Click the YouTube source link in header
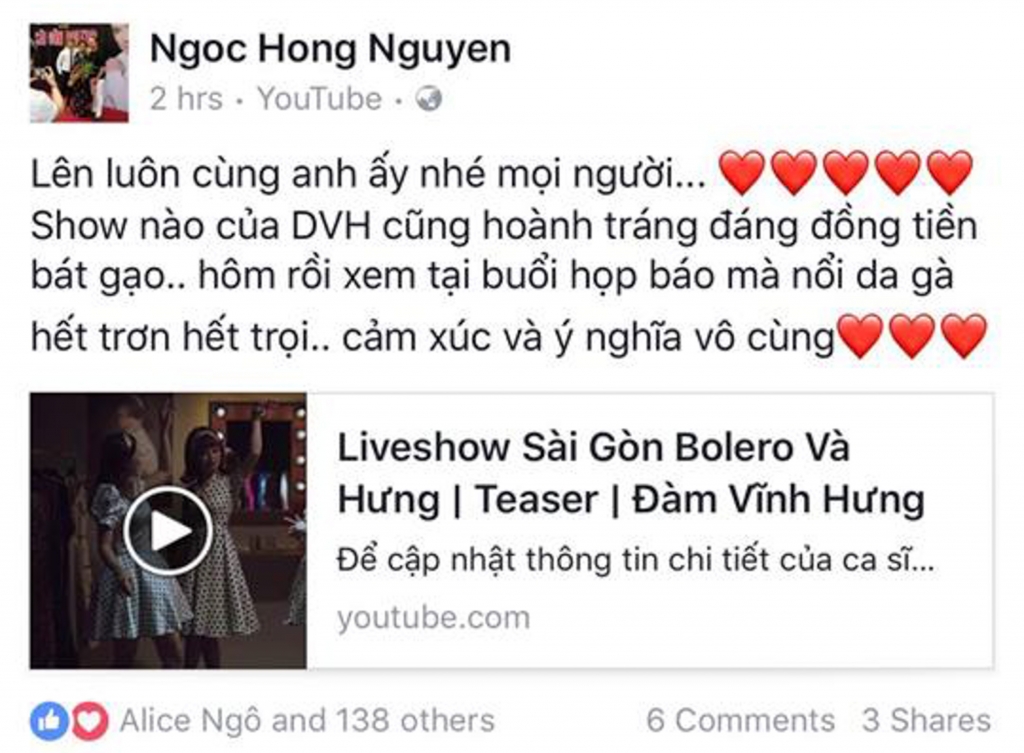1024x753 pixels. [x=319, y=99]
